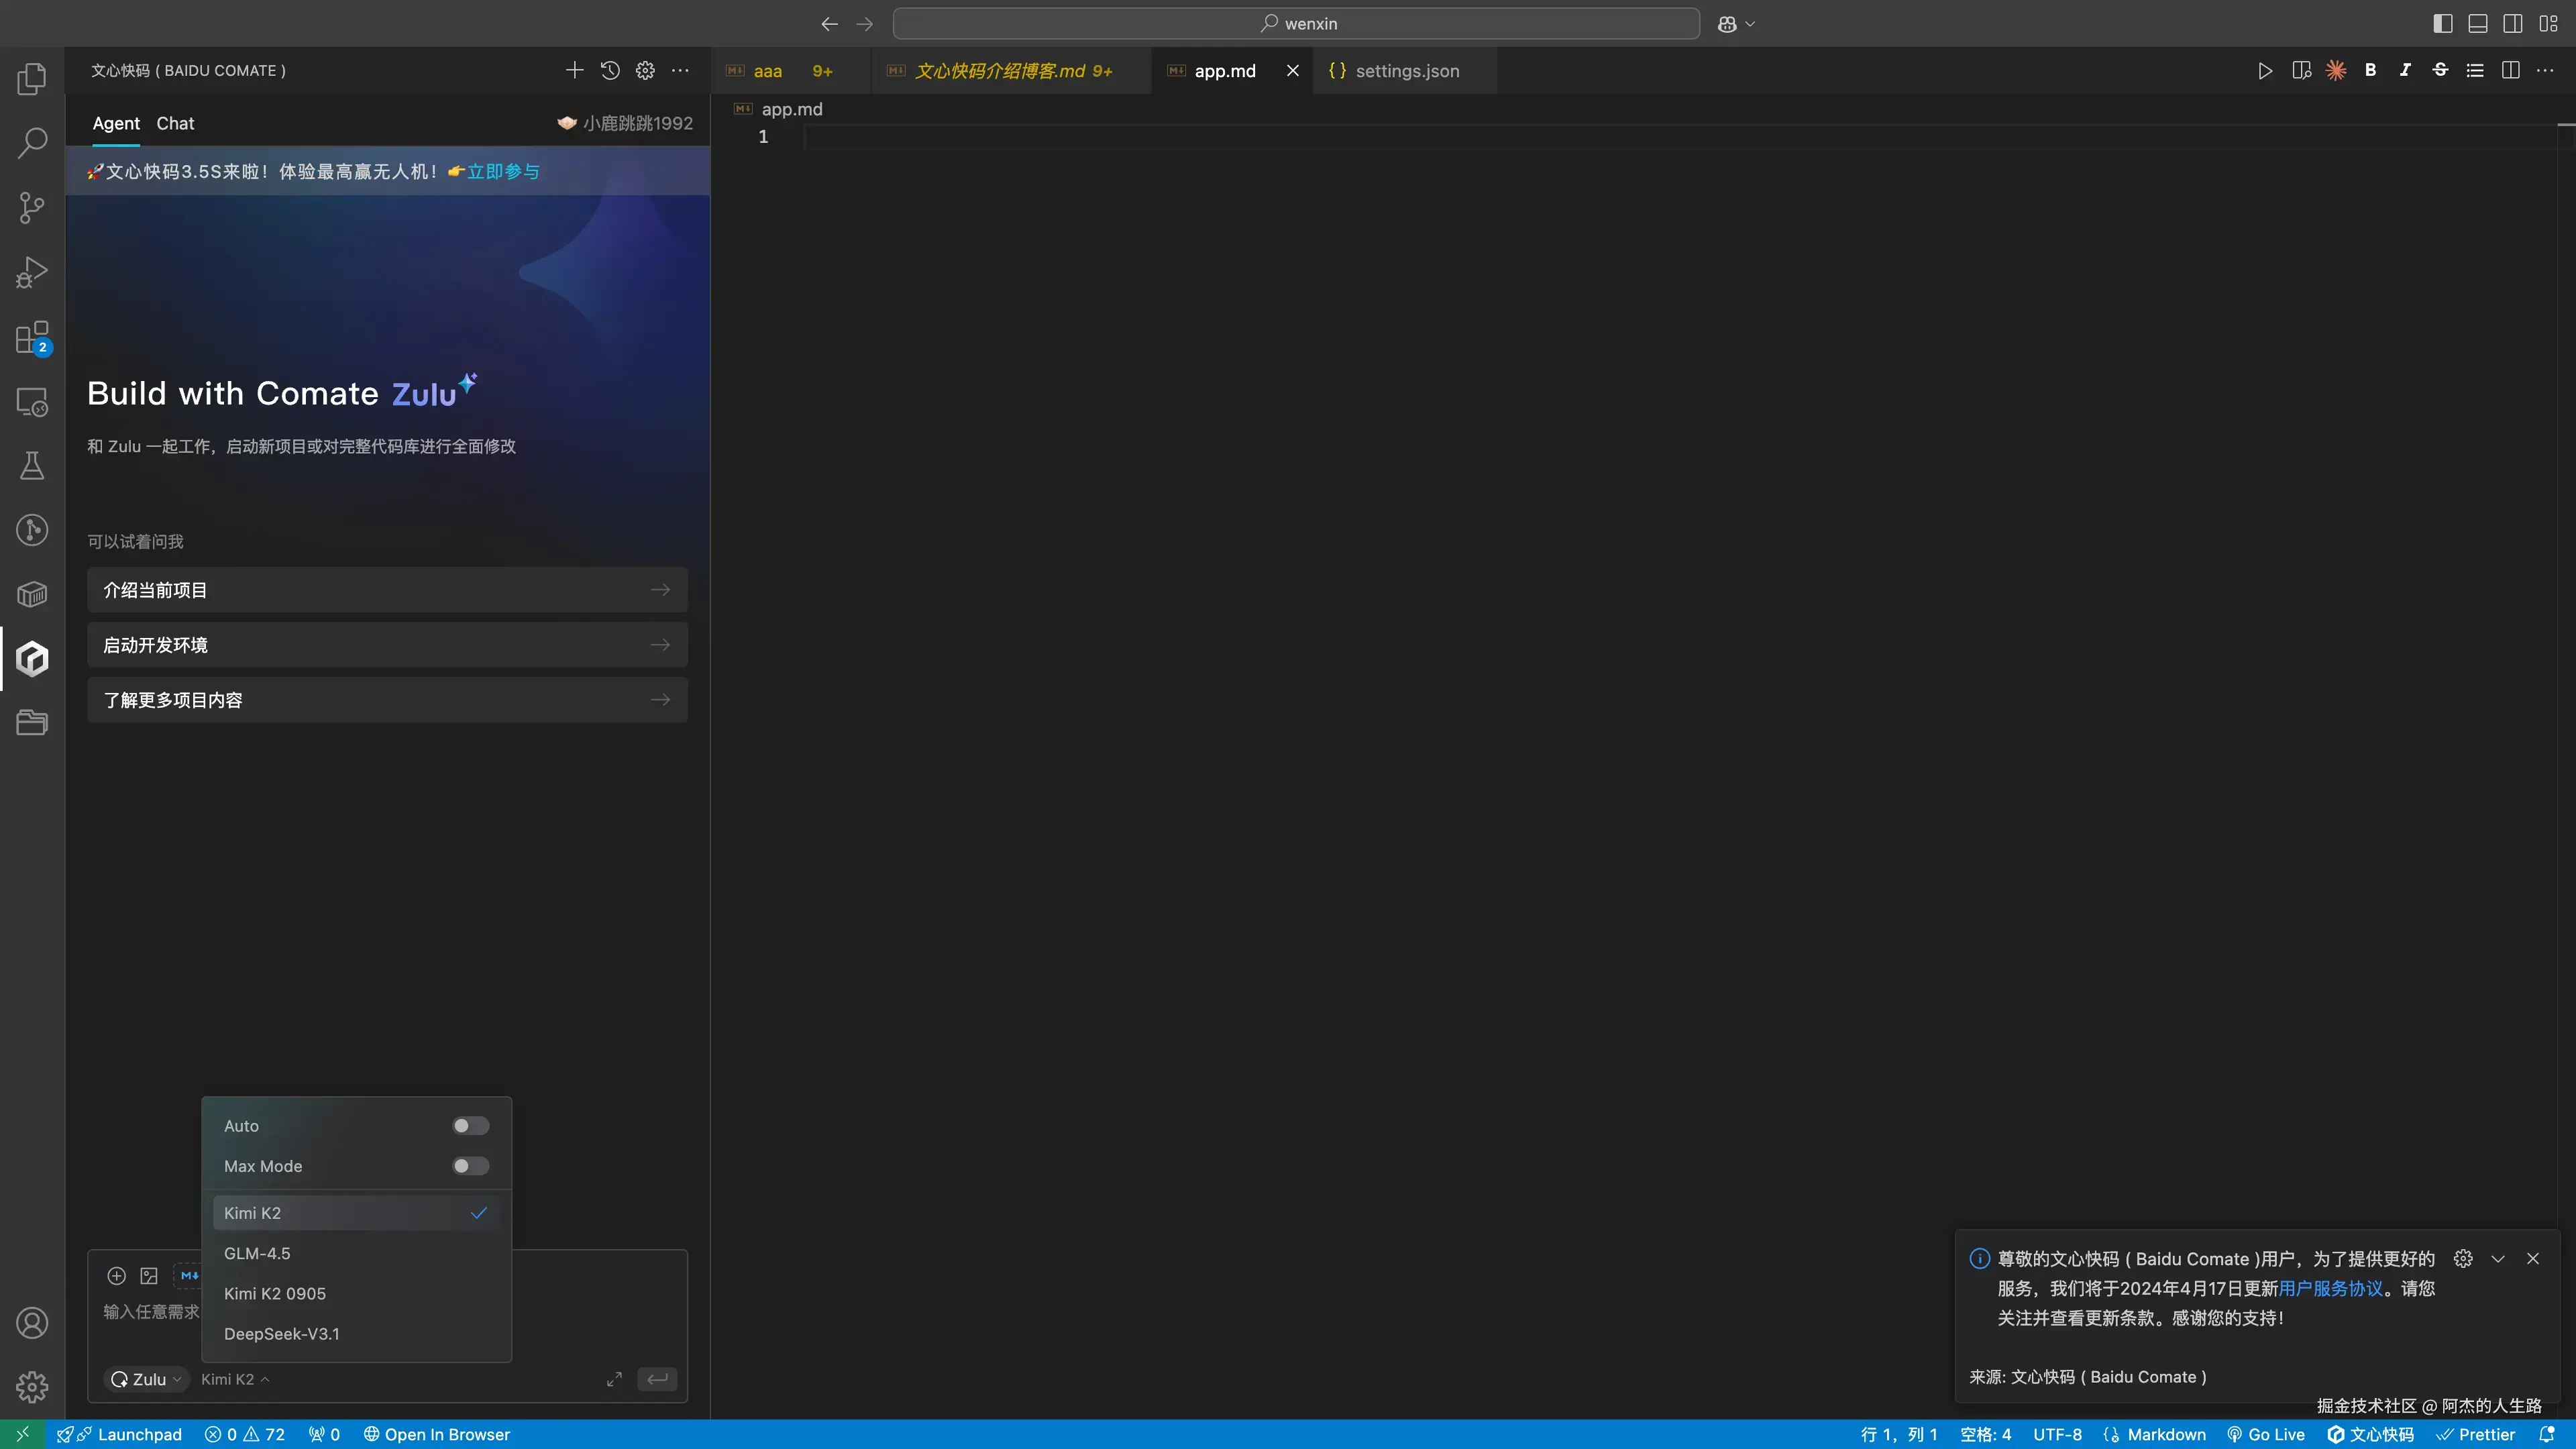2576x1449 pixels.
Task: Click the wenxin search field in title bar
Action: pos(1296,23)
